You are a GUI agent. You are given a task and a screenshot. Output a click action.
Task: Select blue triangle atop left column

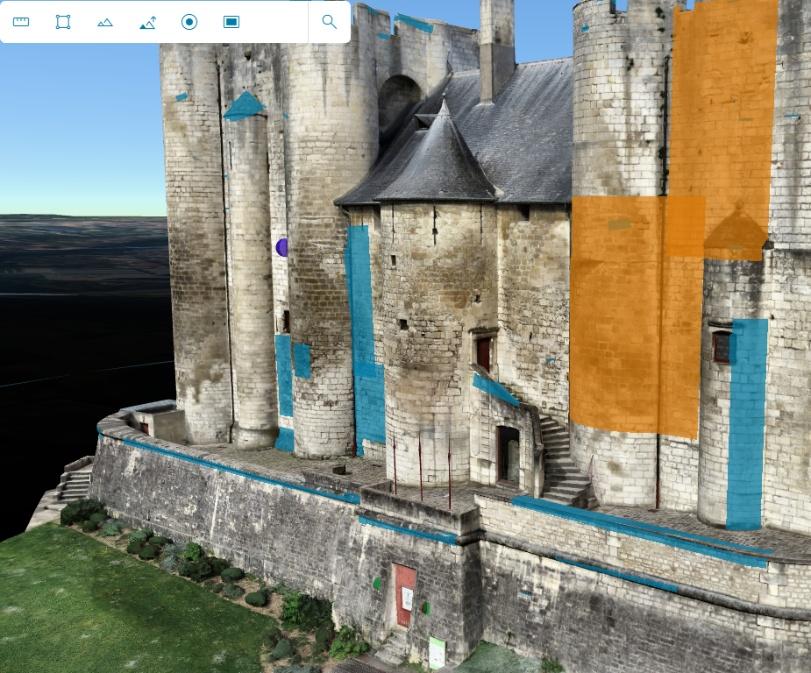[244, 106]
